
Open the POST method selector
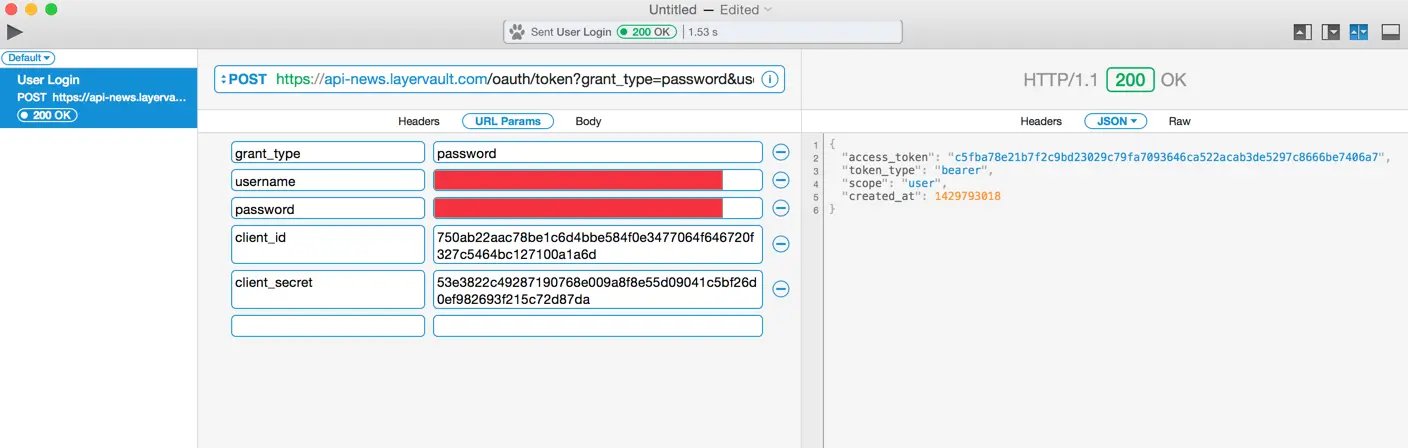(x=243, y=79)
